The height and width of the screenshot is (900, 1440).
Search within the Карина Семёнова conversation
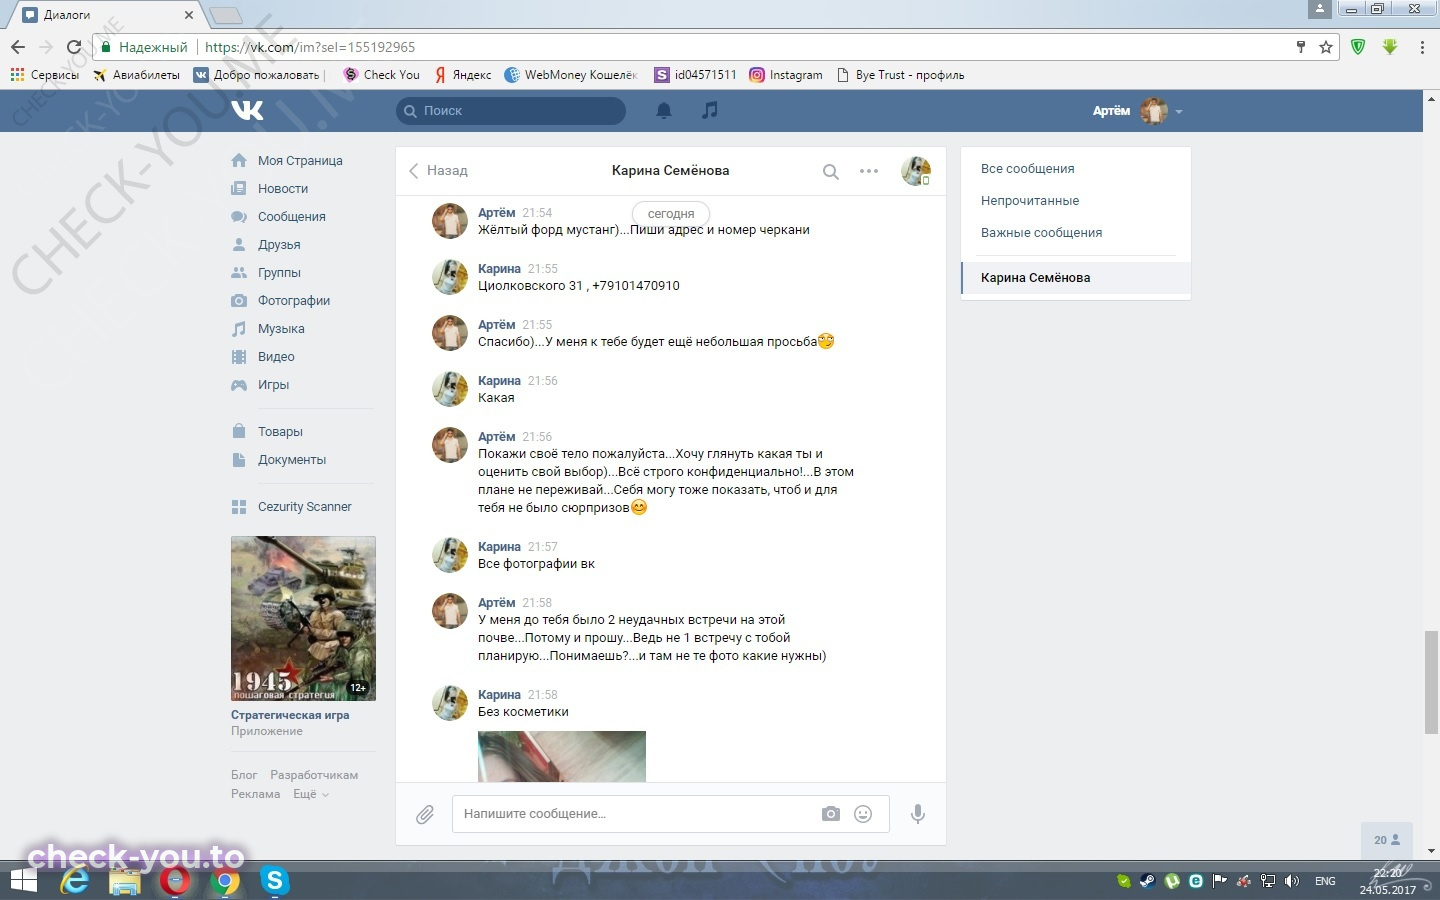click(830, 172)
